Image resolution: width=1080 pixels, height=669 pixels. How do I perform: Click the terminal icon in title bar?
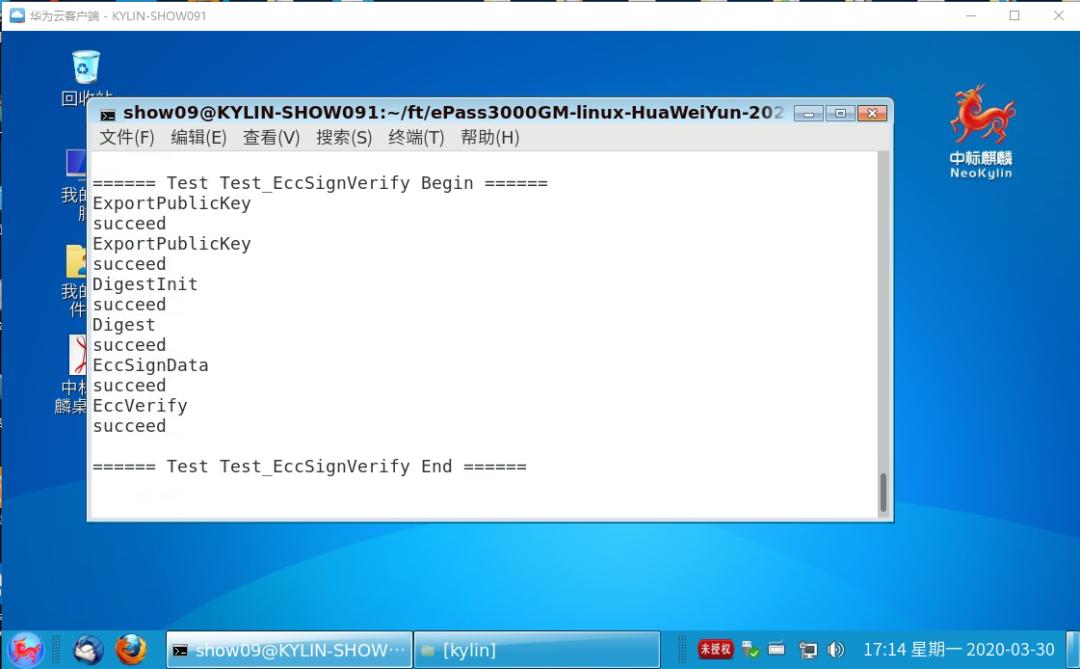pos(107,114)
